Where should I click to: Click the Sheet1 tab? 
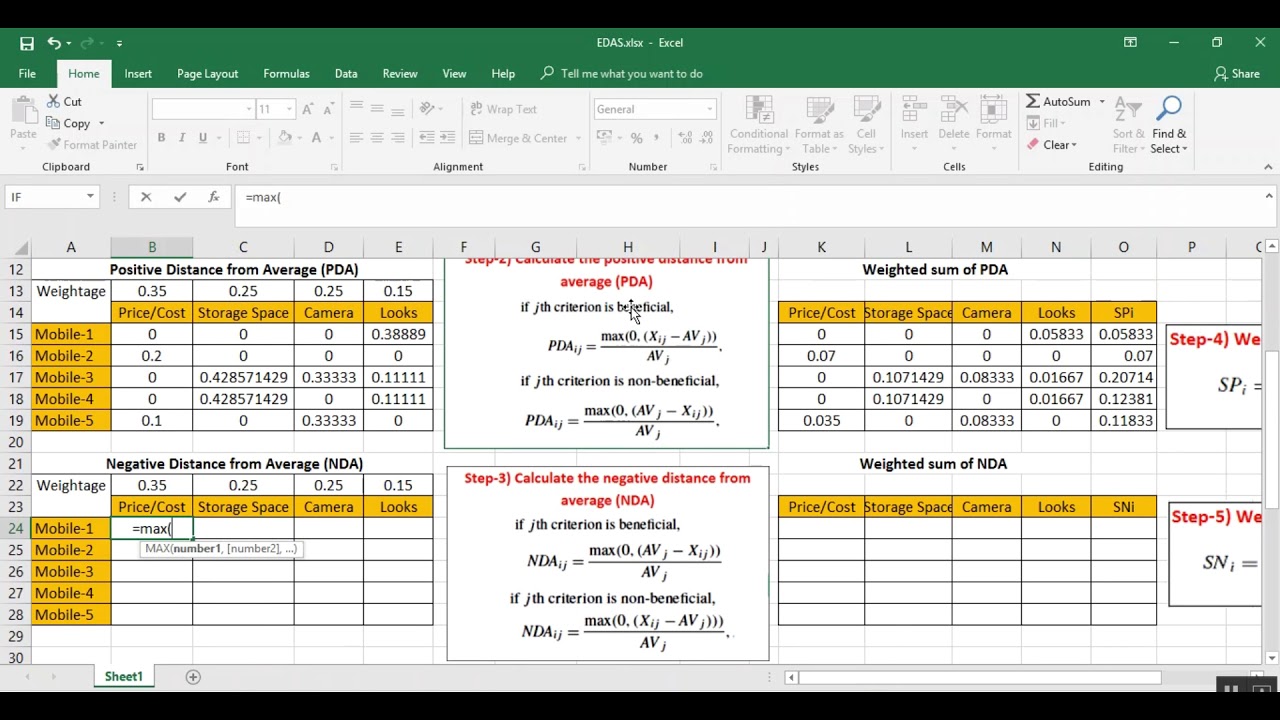pos(124,677)
